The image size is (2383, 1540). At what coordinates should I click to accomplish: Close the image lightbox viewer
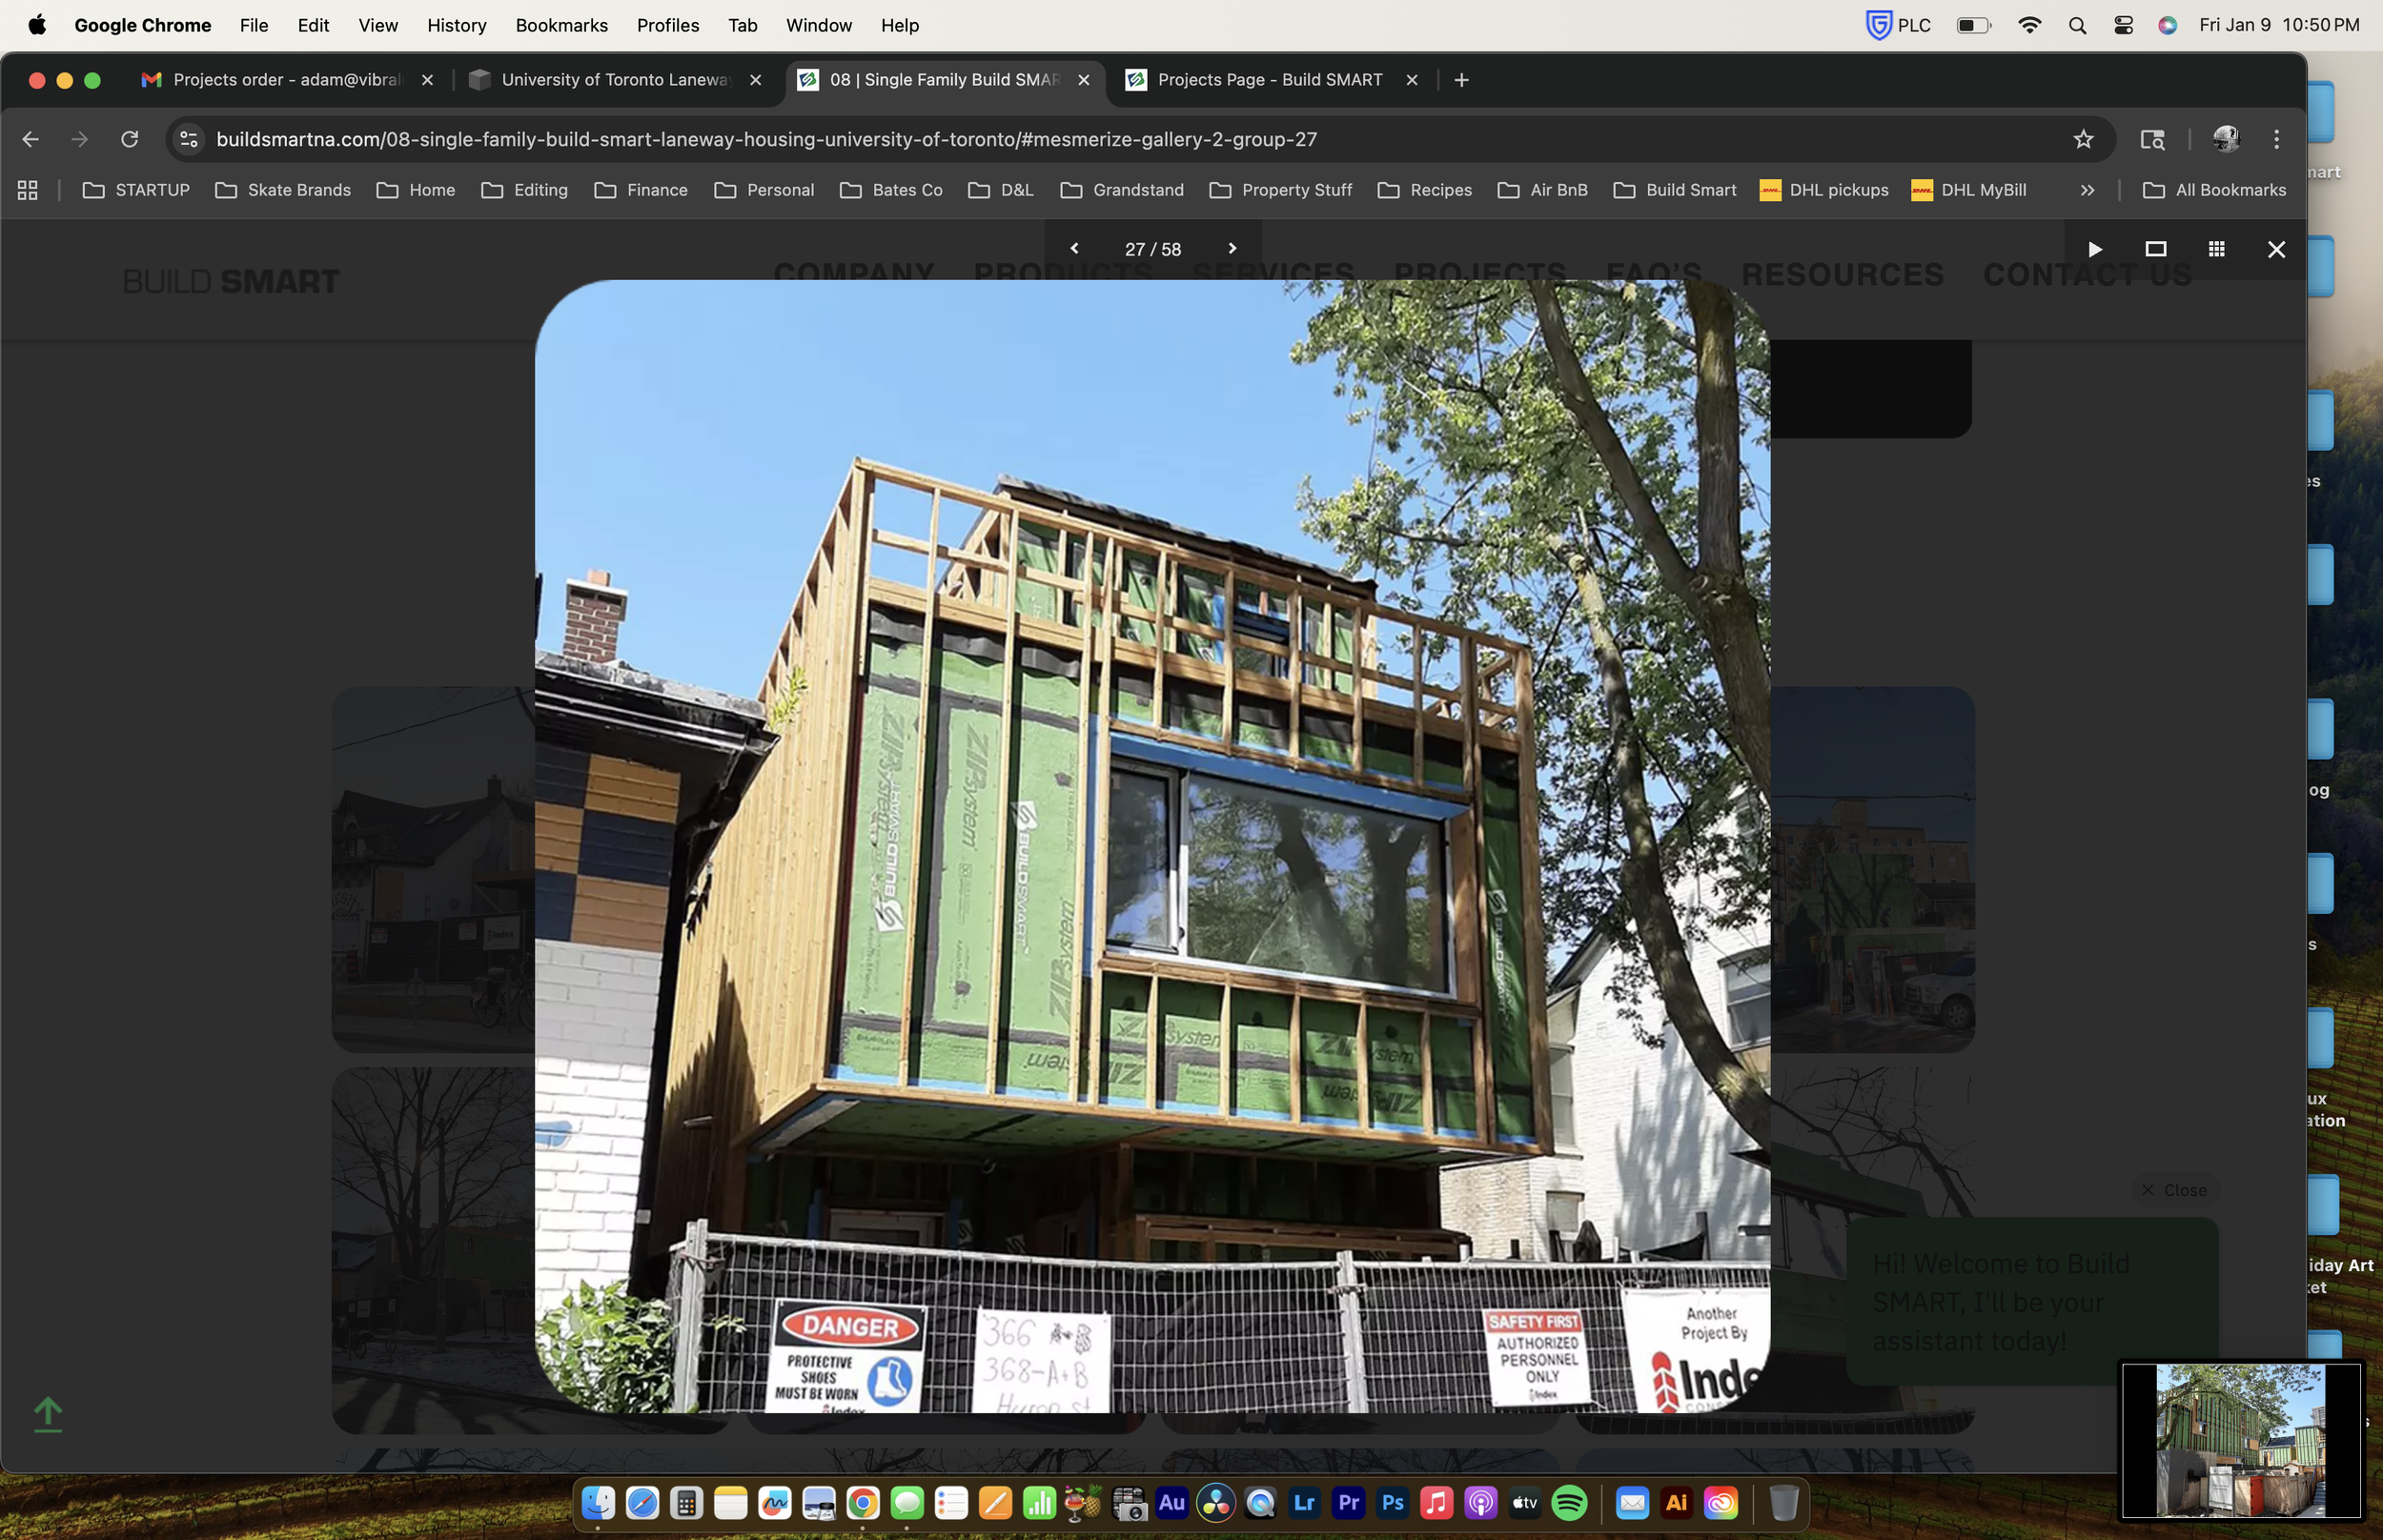point(2276,249)
